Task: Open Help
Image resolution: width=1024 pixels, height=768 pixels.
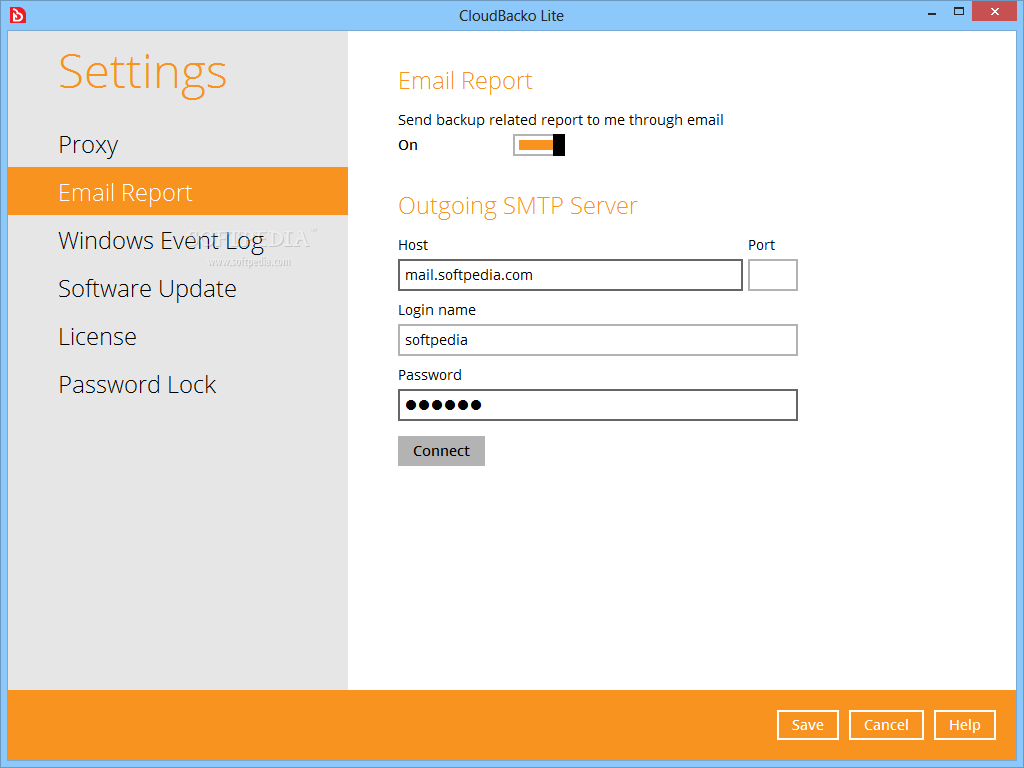Action: click(x=965, y=725)
